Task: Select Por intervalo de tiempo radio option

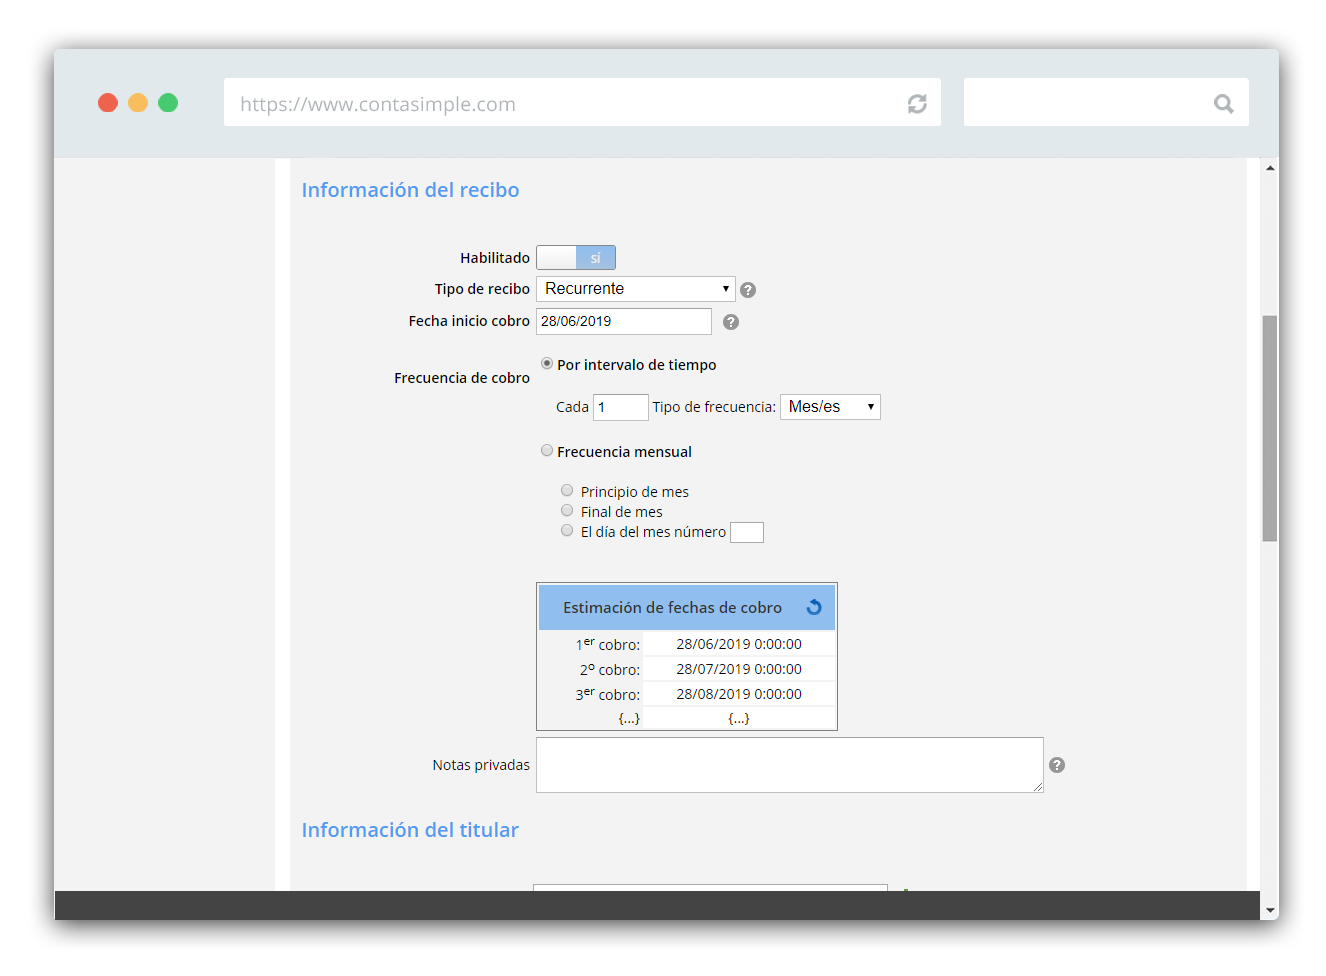Action: coord(547,364)
